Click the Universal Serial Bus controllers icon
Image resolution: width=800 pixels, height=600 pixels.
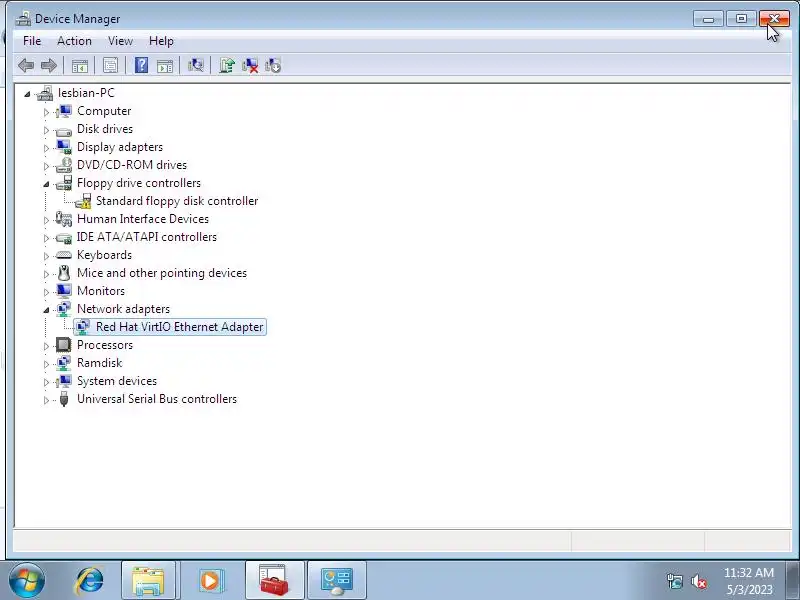(64, 399)
